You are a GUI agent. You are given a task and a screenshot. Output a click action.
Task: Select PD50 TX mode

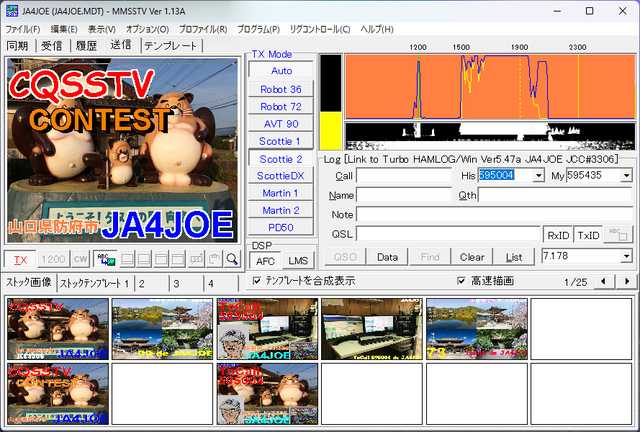coord(281,227)
